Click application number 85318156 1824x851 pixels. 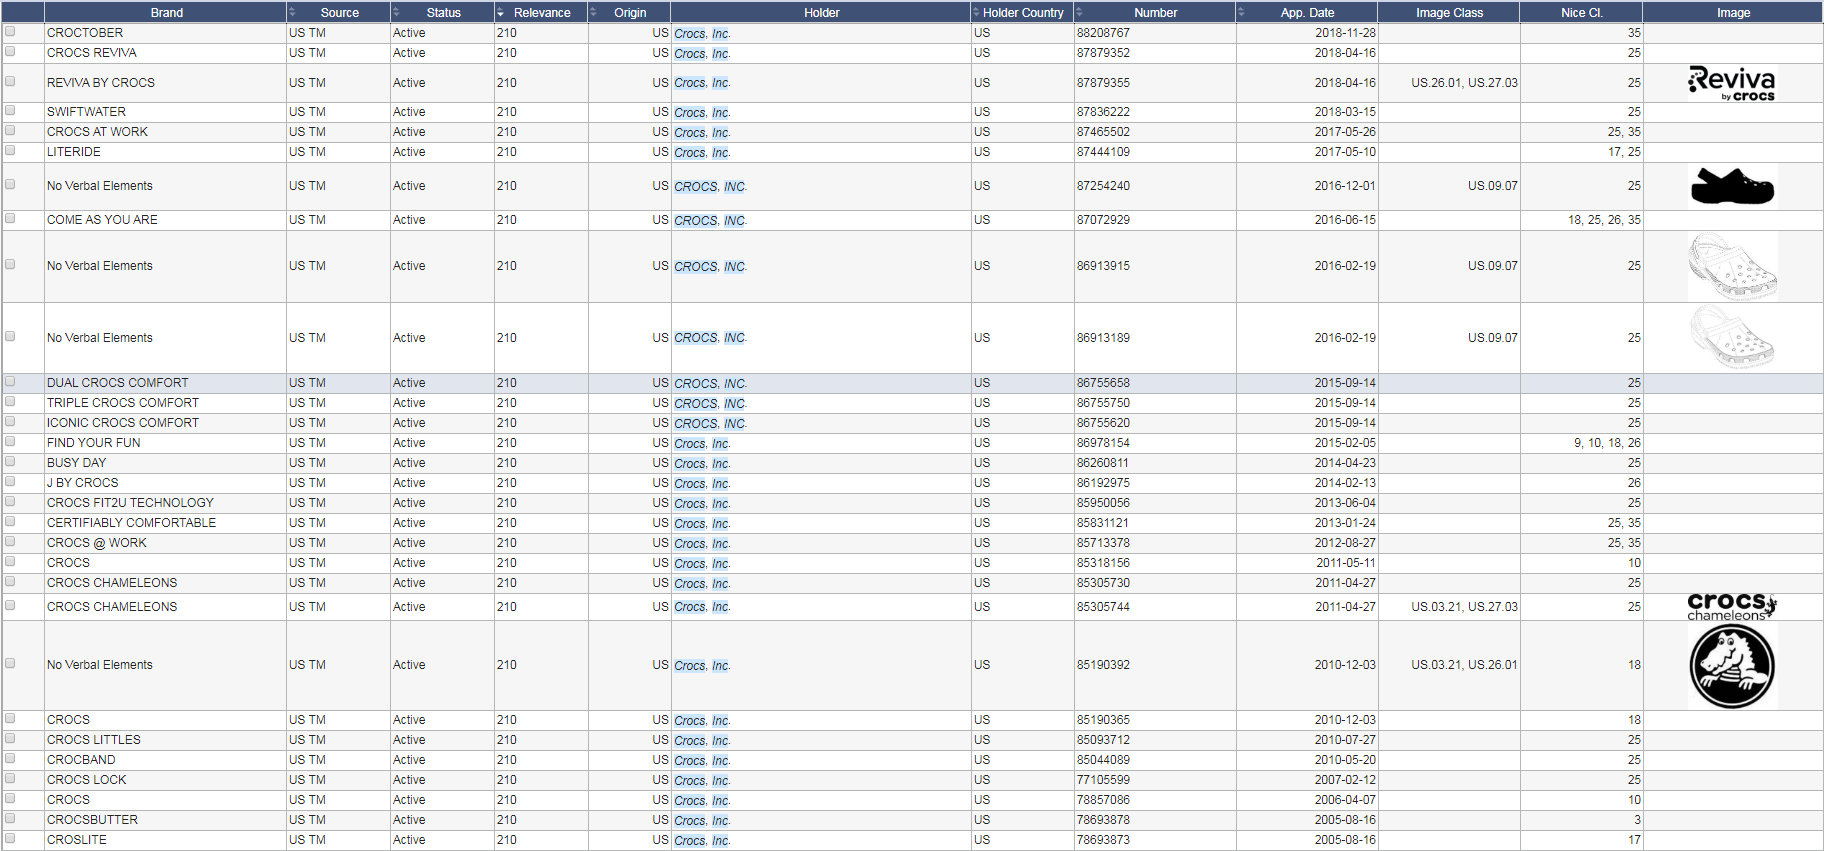(x=1103, y=563)
